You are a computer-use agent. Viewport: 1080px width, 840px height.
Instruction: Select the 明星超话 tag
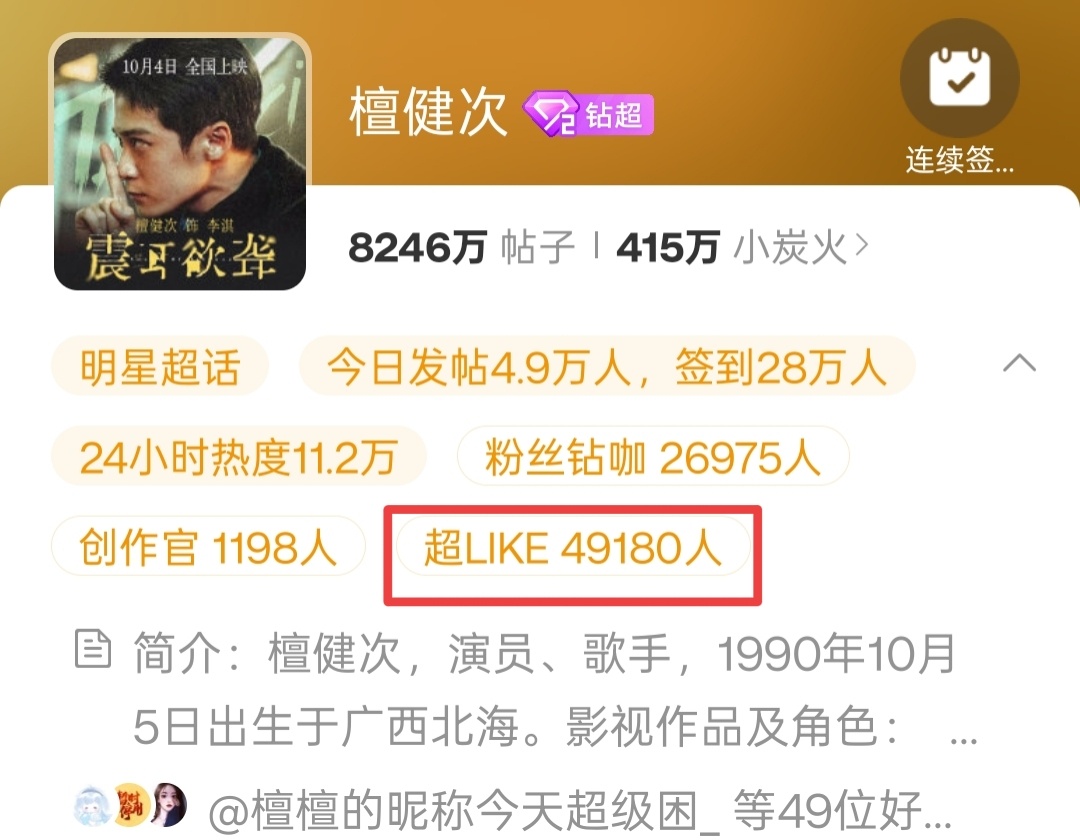(x=160, y=366)
